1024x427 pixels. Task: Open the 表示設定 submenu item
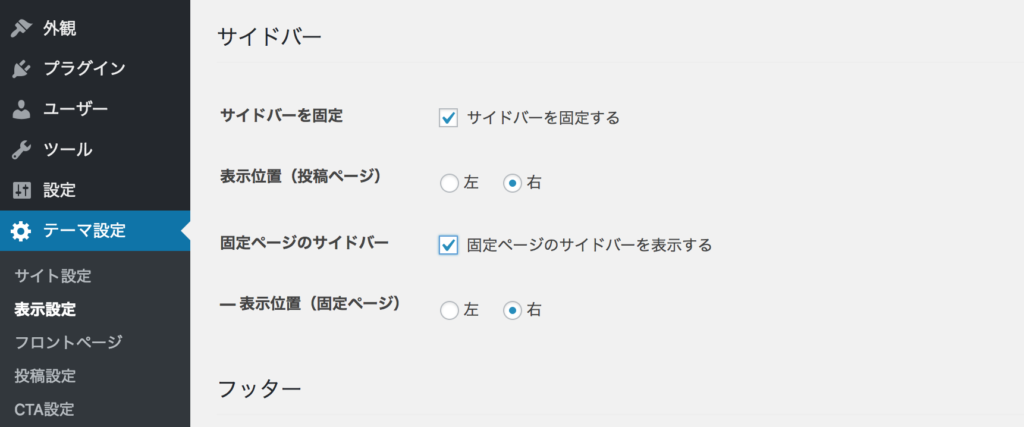[45, 309]
